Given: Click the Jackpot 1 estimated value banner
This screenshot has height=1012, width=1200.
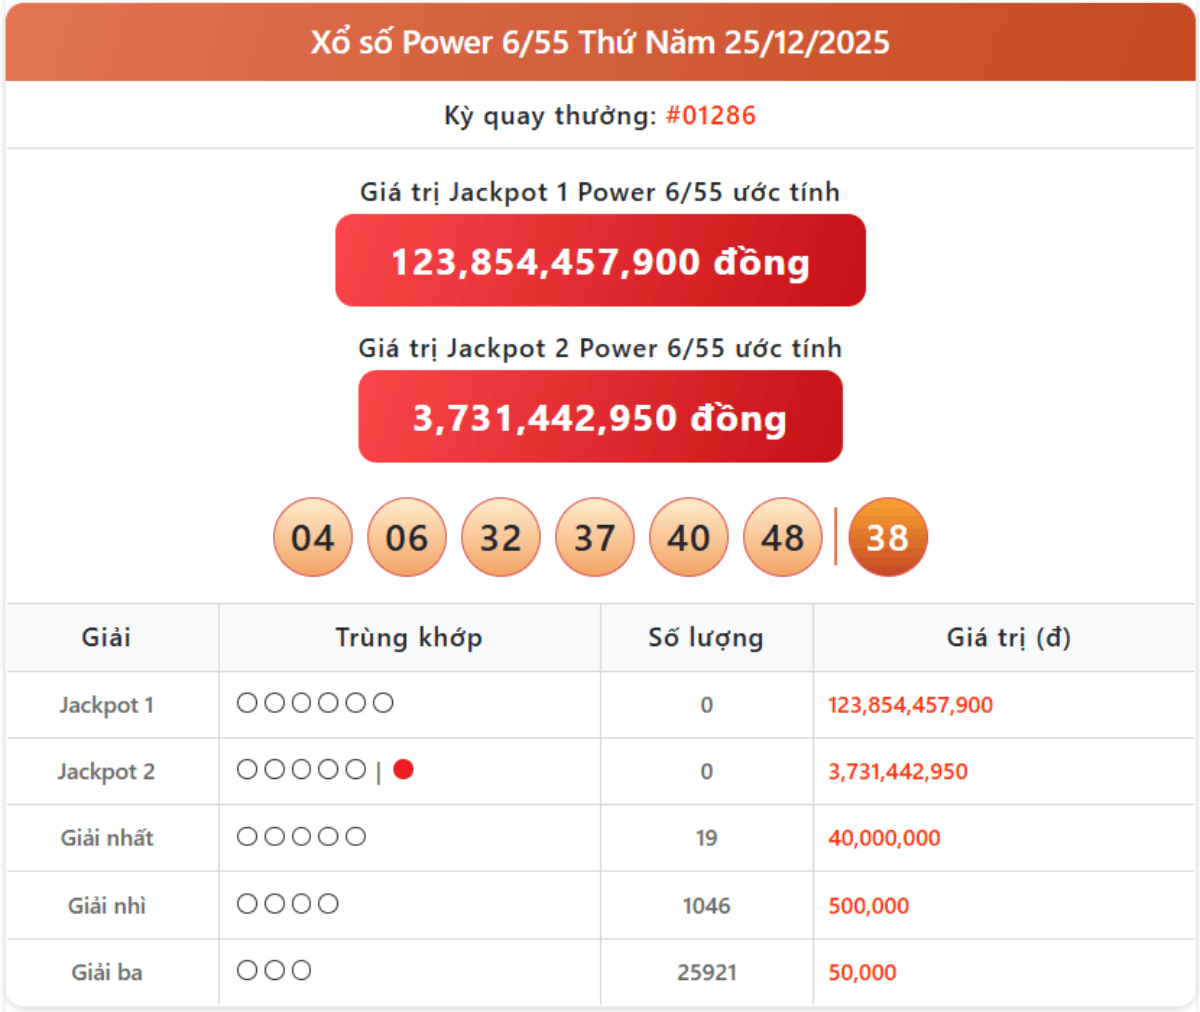Looking at the screenshot, I should coord(600,261).
